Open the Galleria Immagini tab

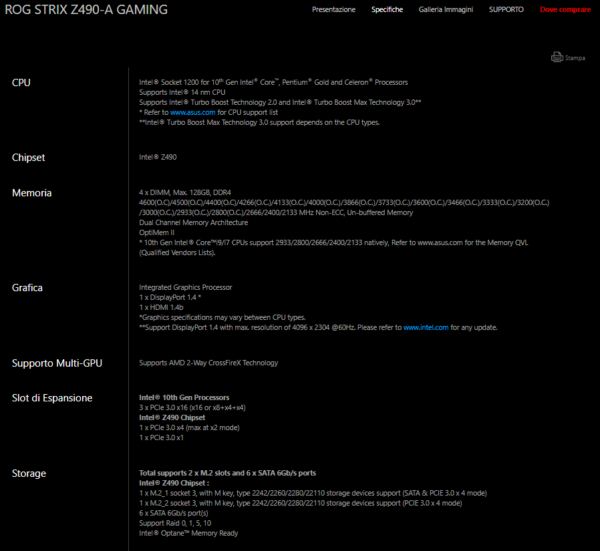pos(446,10)
